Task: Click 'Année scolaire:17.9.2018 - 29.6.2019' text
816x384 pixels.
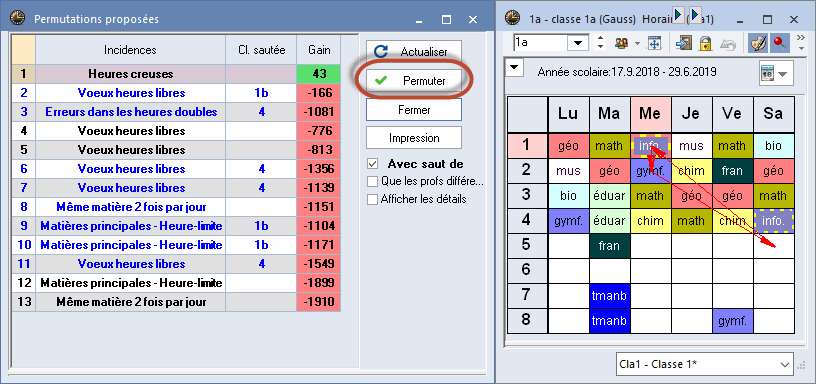Action: click(x=627, y=72)
